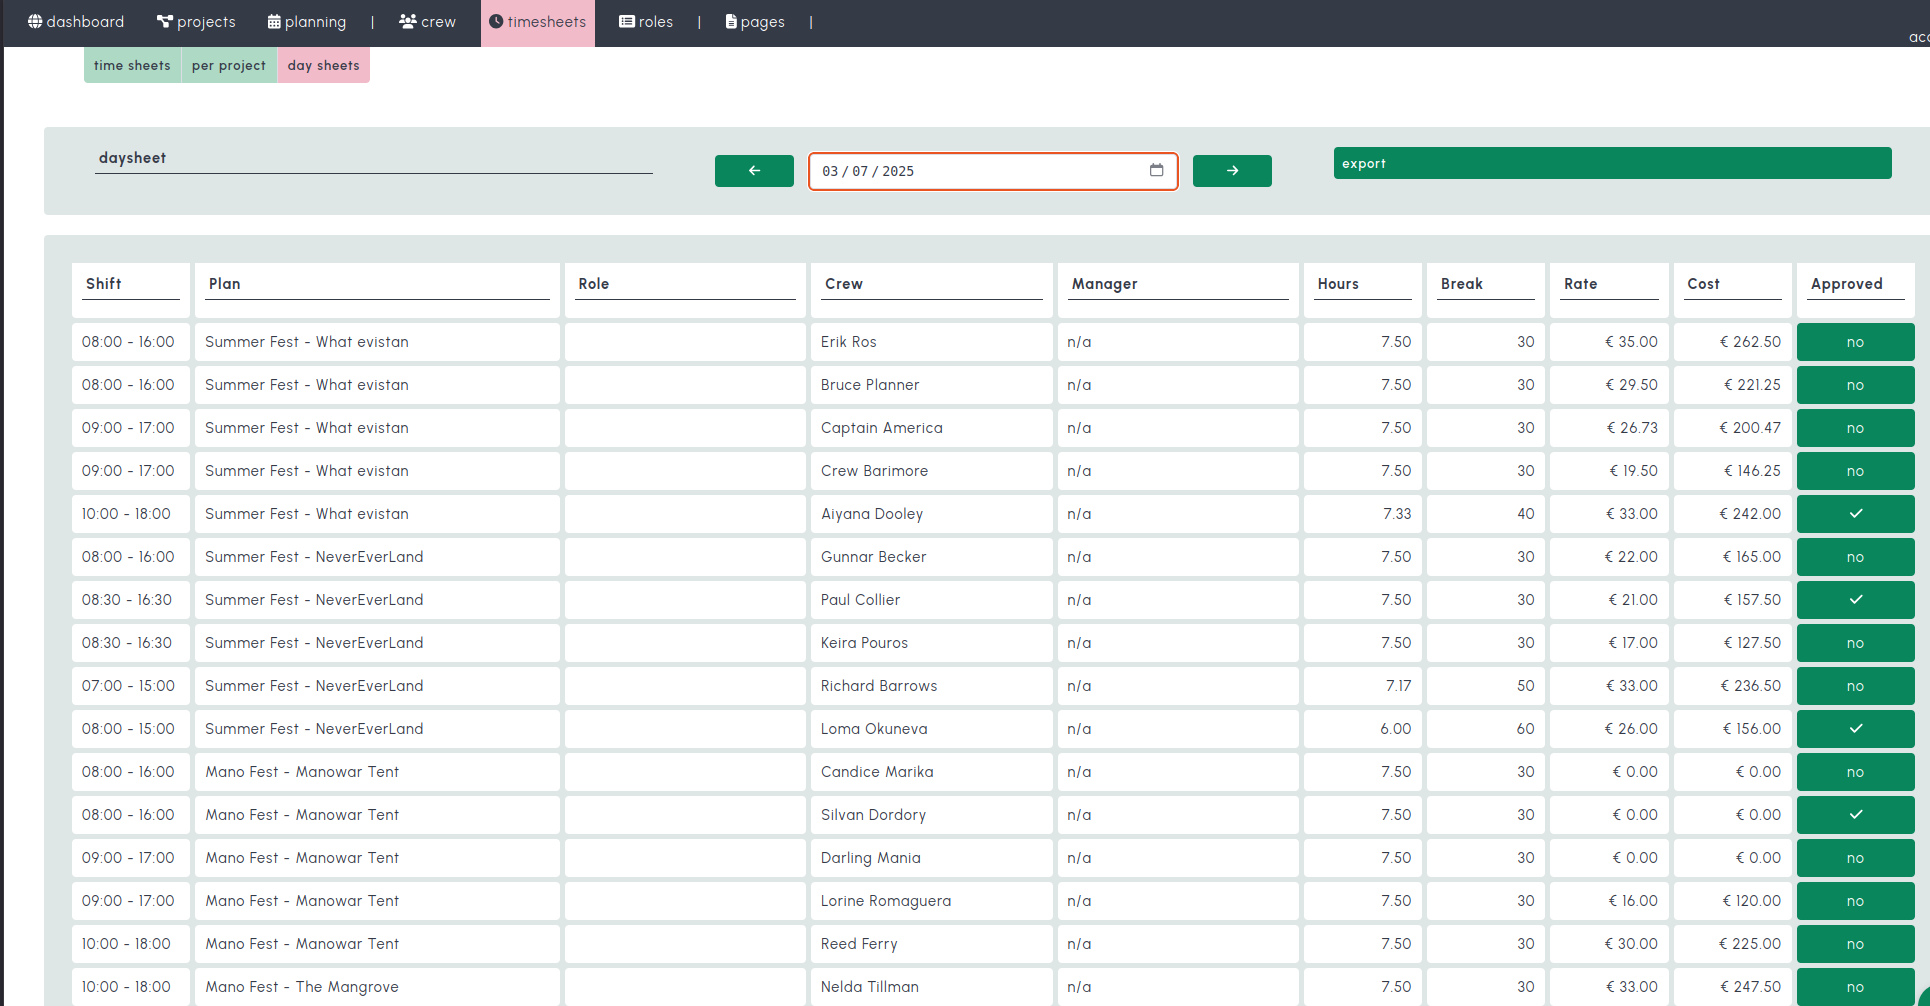The image size is (1930, 1006).
Task: Go to previous day with left arrow
Action: coord(753,171)
